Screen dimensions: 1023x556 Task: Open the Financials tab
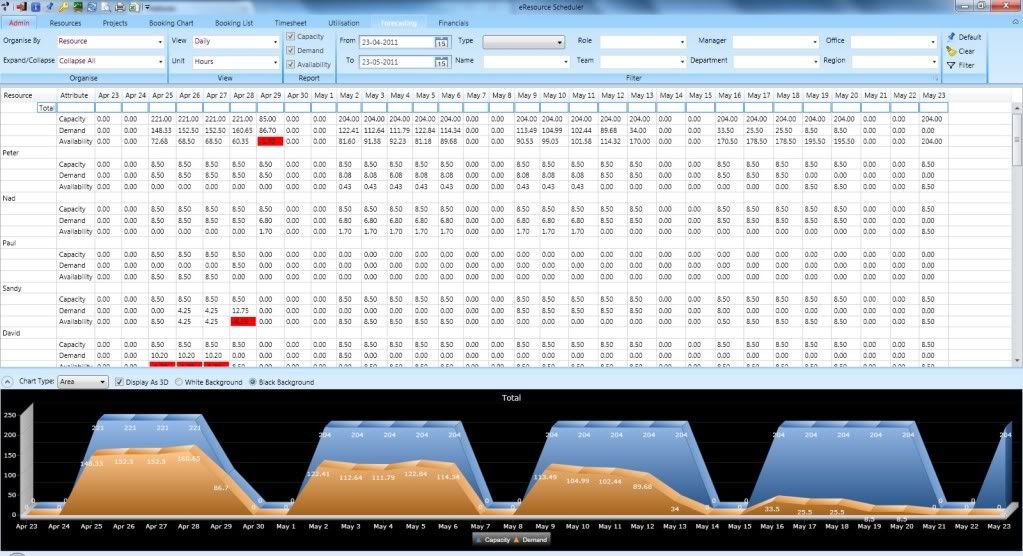click(x=453, y=23)
